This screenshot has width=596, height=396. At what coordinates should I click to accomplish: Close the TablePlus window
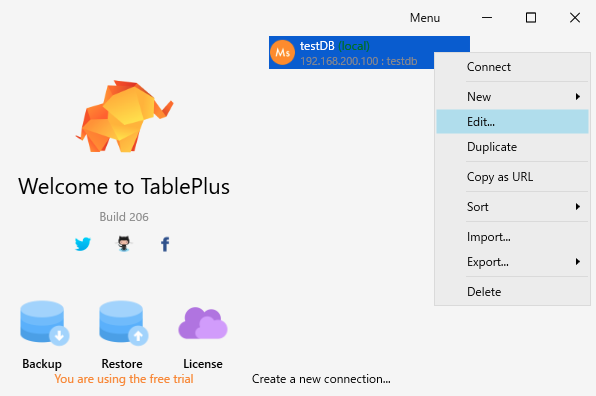coord(575,17)
